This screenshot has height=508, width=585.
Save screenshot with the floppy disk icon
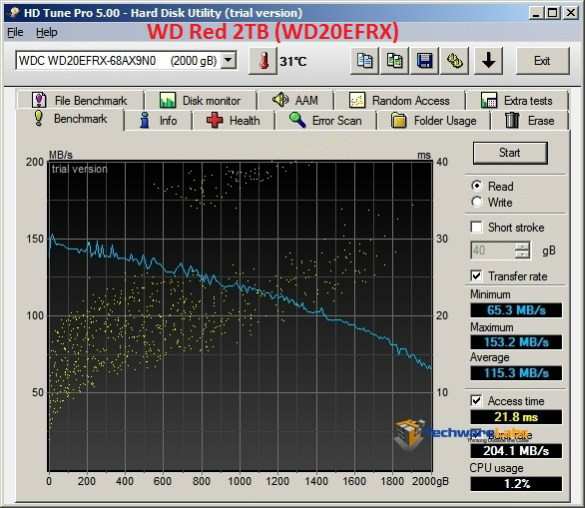coord(425,61)
